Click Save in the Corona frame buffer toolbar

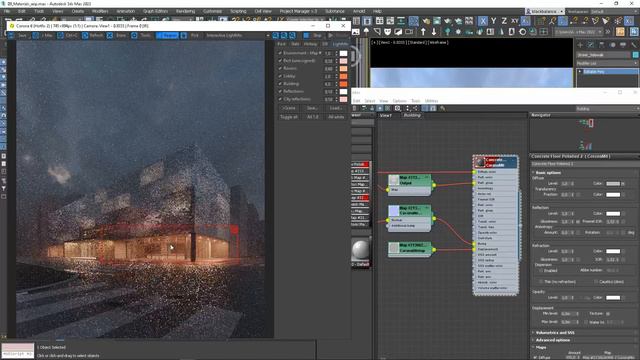pos(18,36)
